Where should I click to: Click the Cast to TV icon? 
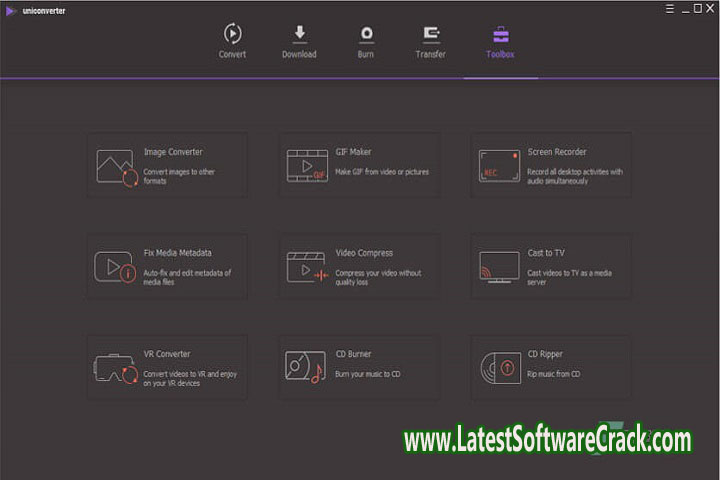(x=499, y=267)
